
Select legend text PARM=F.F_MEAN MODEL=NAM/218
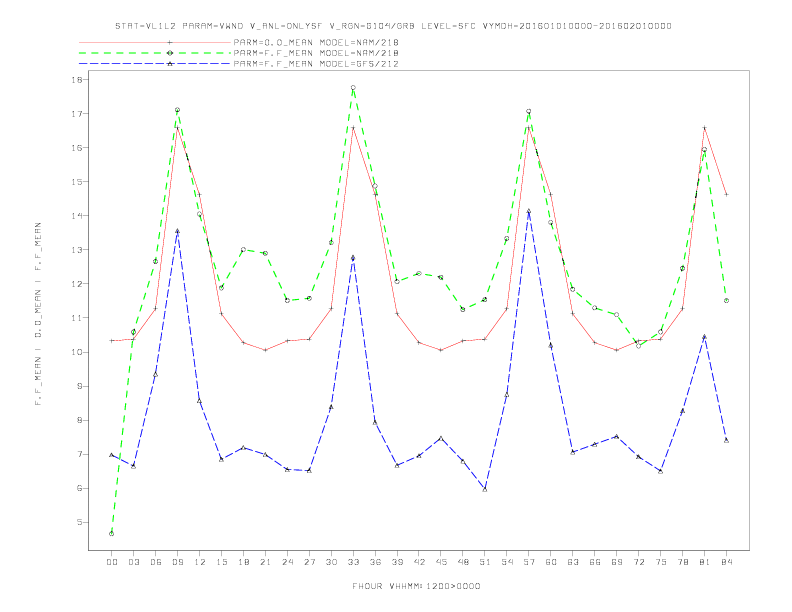coord(316,53)
